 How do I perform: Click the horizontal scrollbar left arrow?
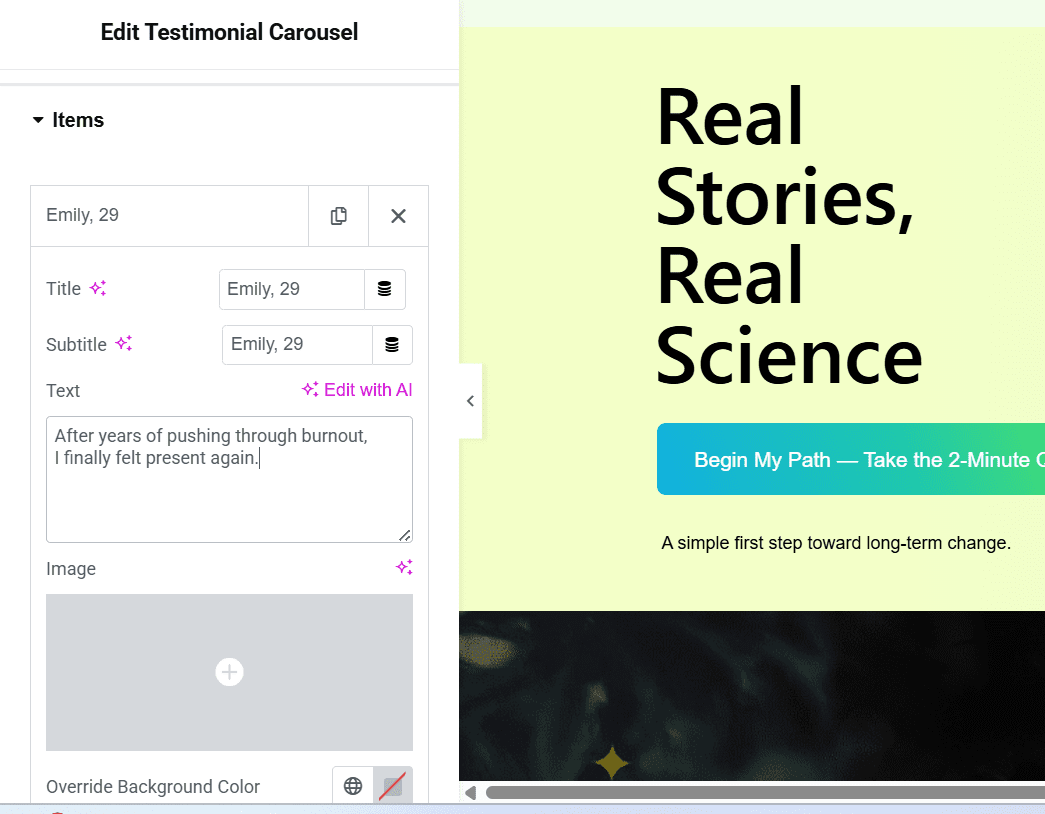[x=470, y=793]
